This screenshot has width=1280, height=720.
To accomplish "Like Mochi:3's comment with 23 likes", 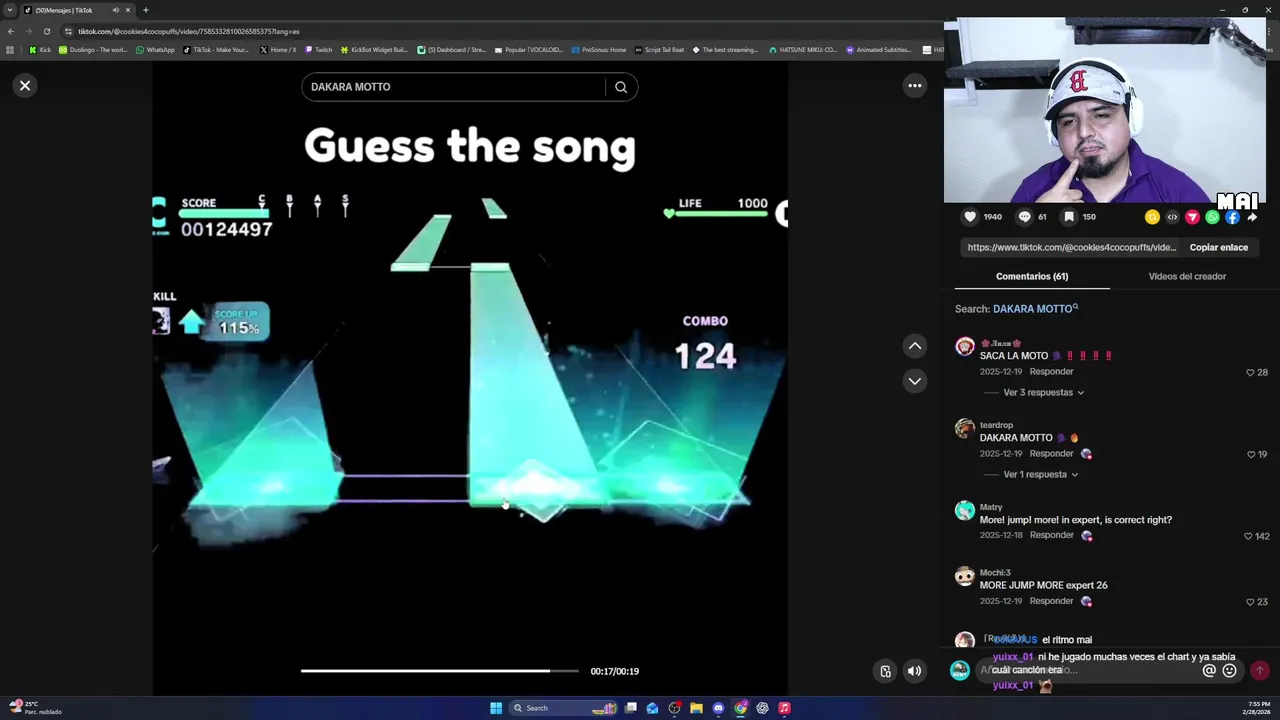I will (x=1250, y=602).
